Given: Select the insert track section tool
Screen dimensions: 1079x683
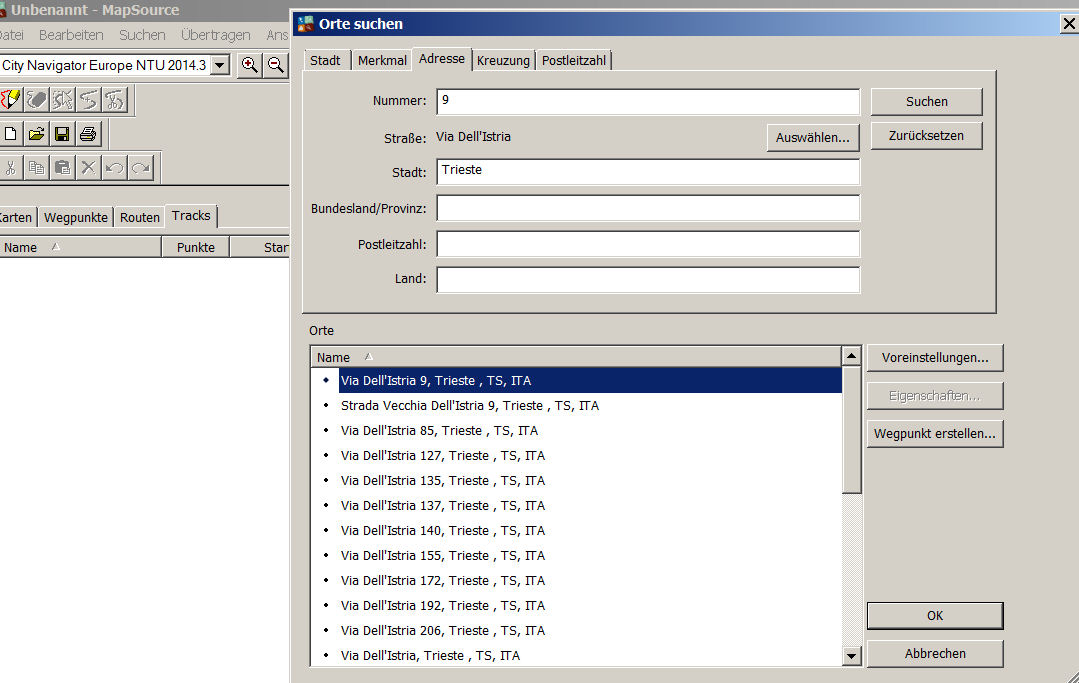Looking at the screenshot, I should 88,100.
